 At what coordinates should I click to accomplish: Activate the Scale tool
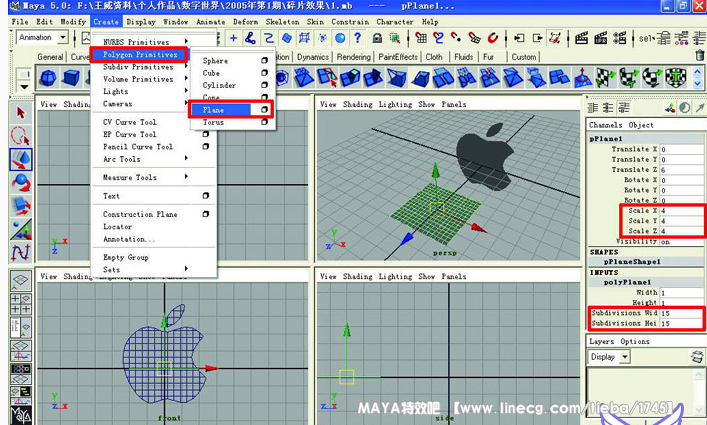21,206
